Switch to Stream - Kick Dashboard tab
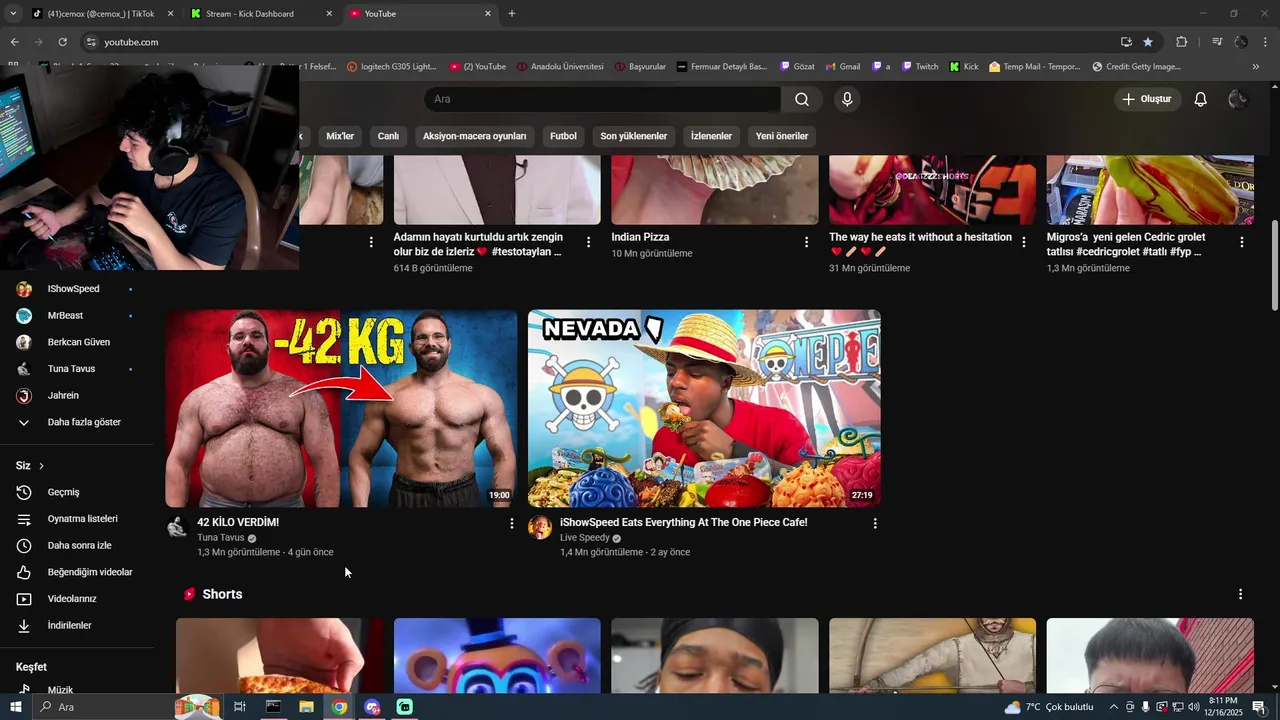This screenshot has height=720, width=1280. coord(262,14)
